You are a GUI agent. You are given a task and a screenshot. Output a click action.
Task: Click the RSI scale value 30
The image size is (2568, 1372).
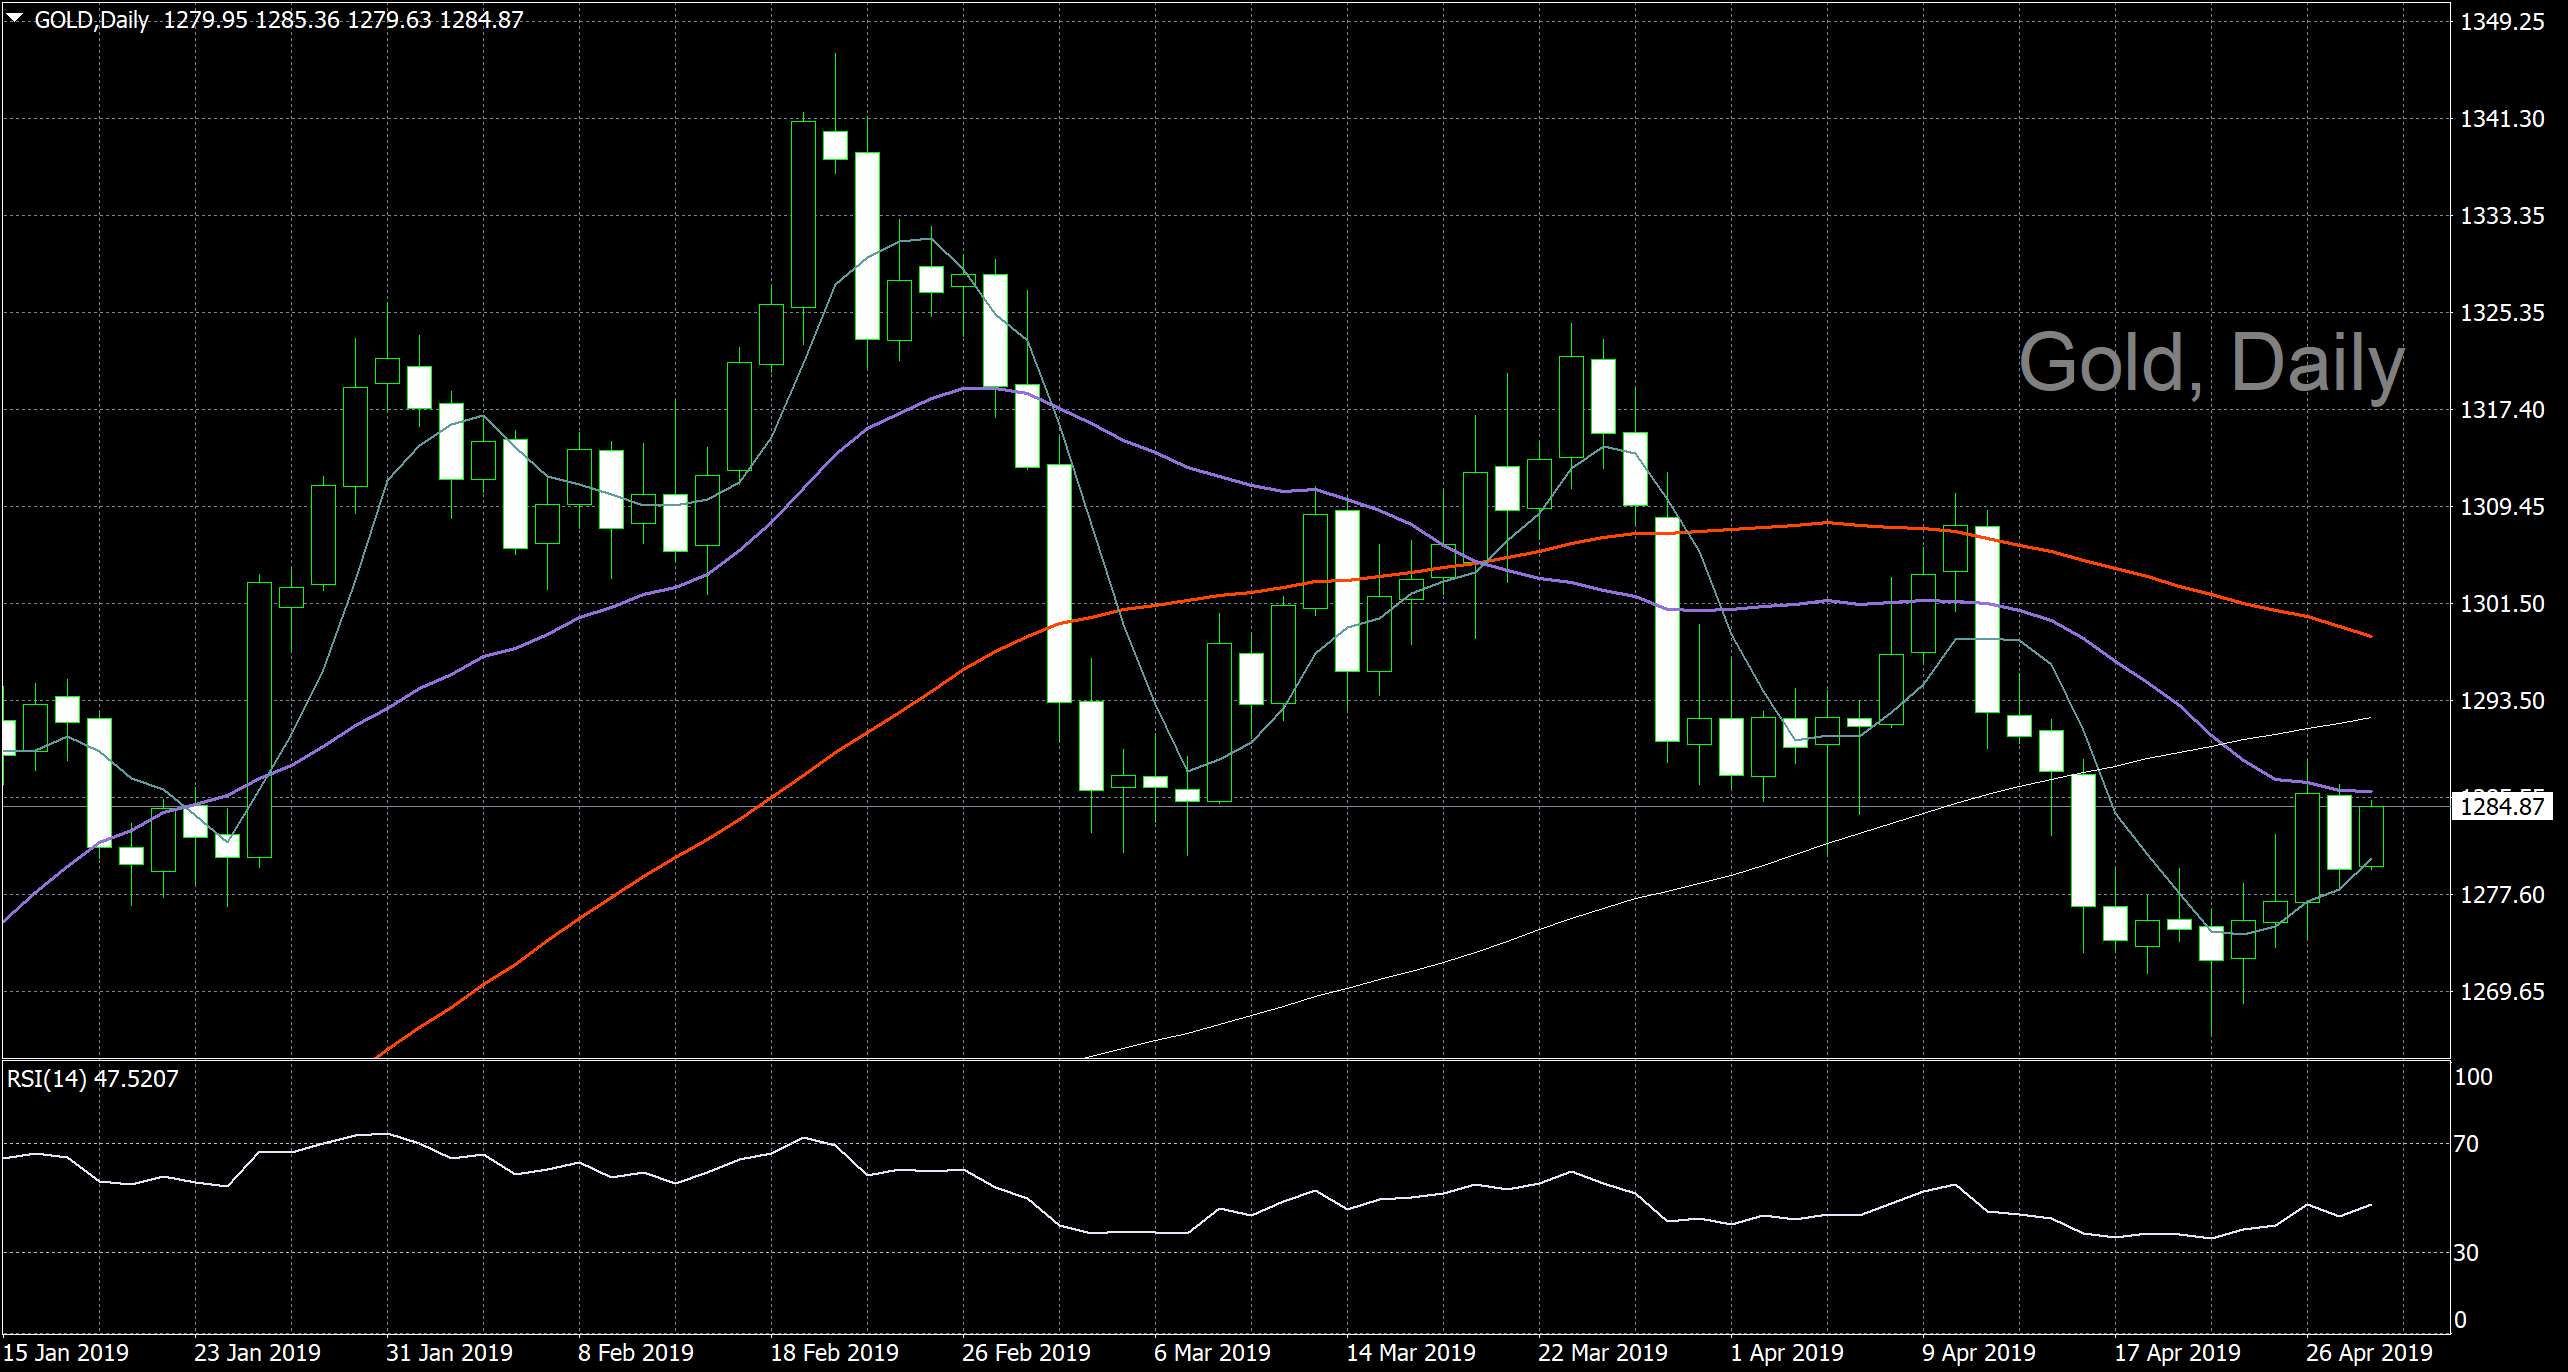point(2467,1253)
